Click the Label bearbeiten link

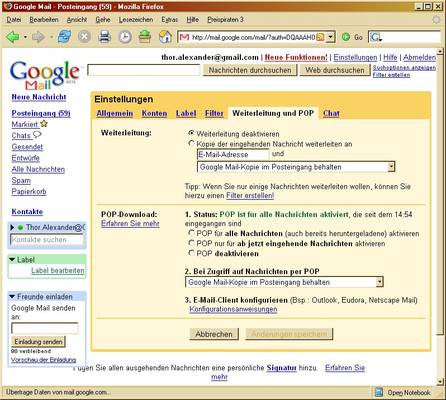(58, 271)
